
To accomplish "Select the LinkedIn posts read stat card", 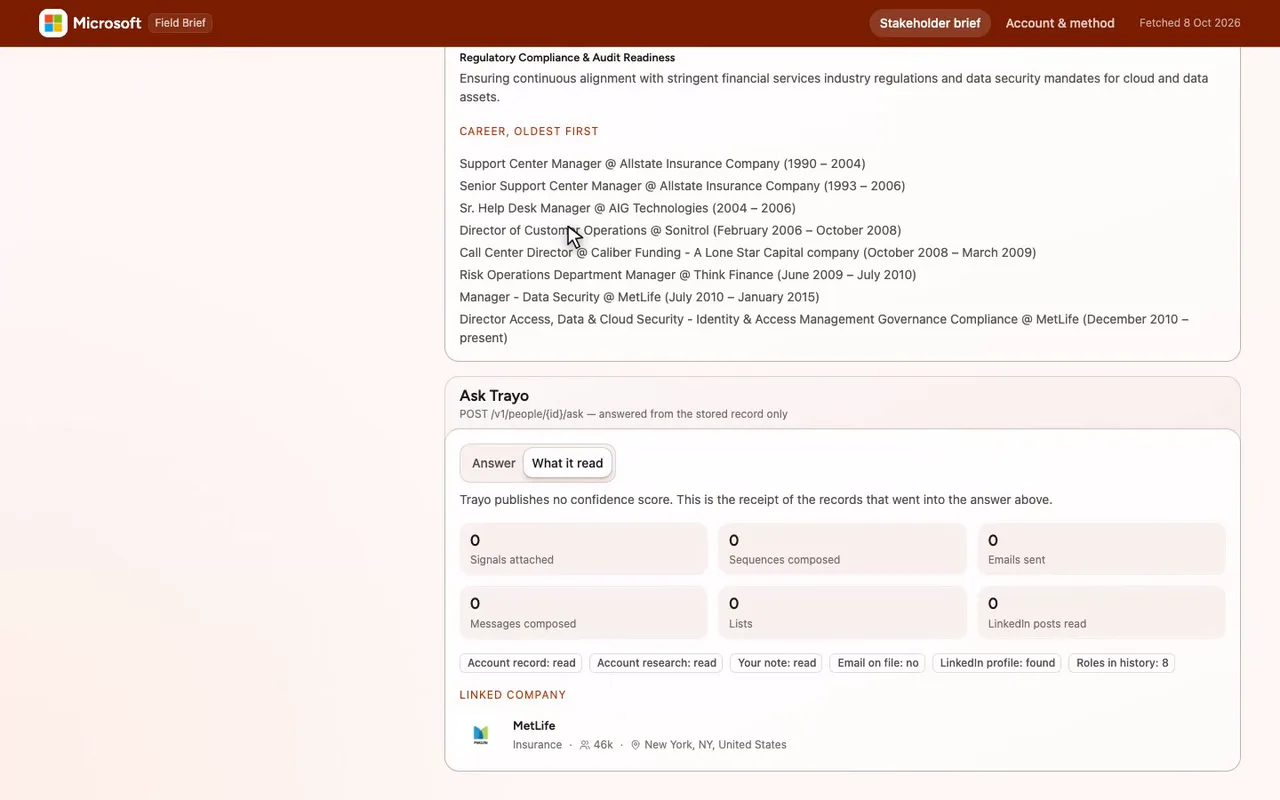I will [1101, 612].
